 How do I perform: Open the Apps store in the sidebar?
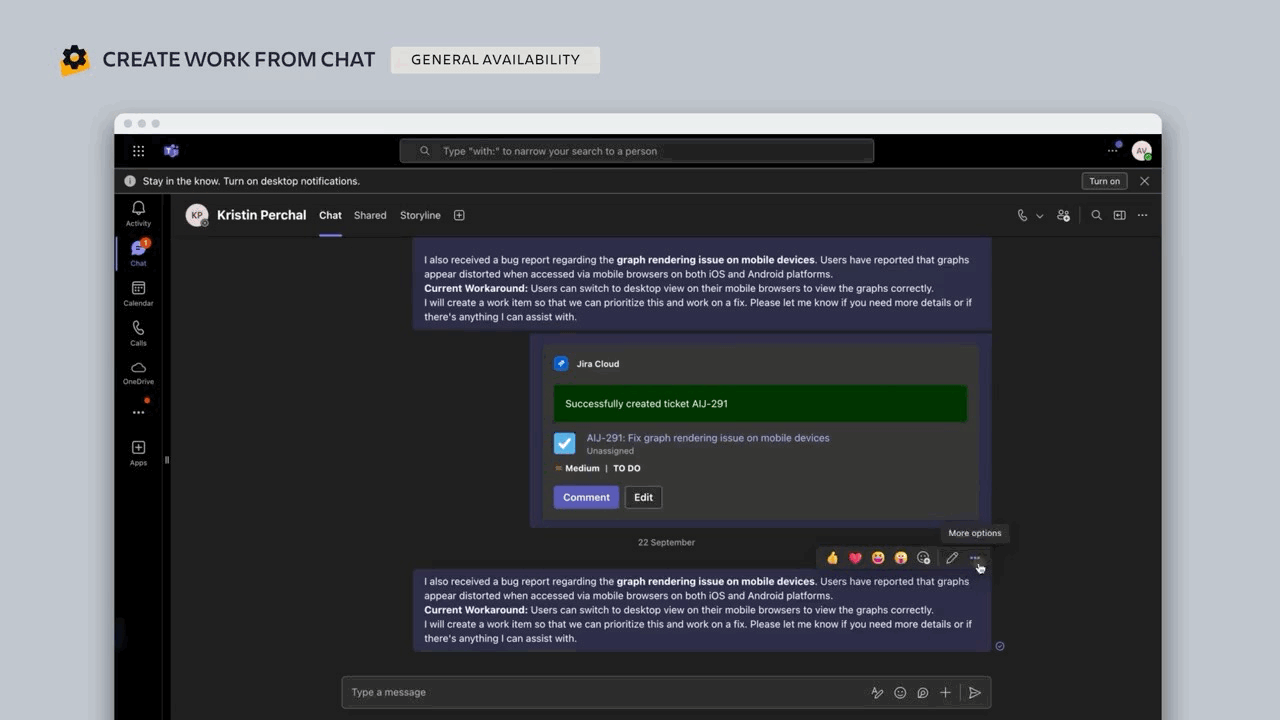coord(138,453)
